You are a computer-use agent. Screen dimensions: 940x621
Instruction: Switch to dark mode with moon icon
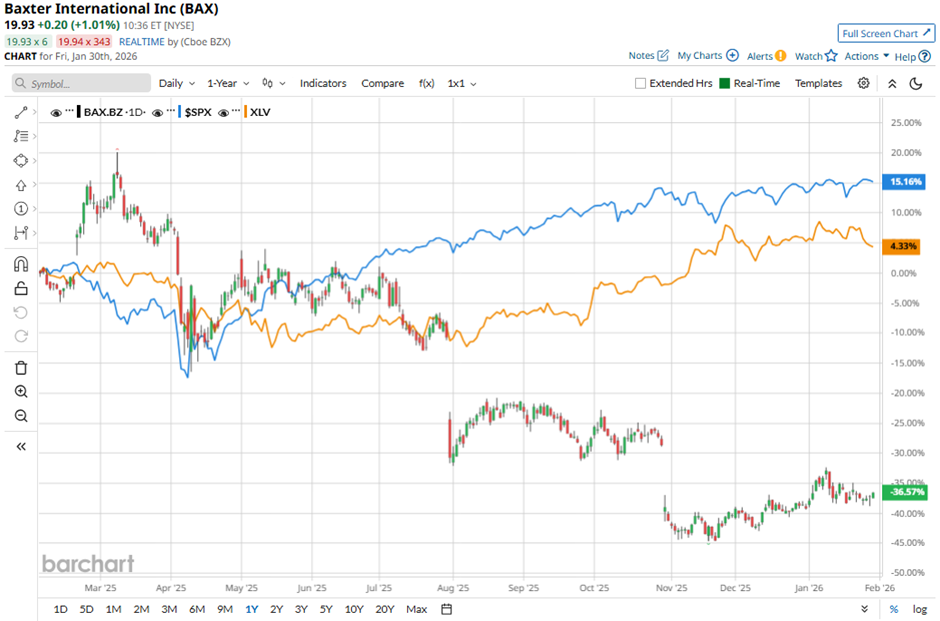[x=915, y=84]
